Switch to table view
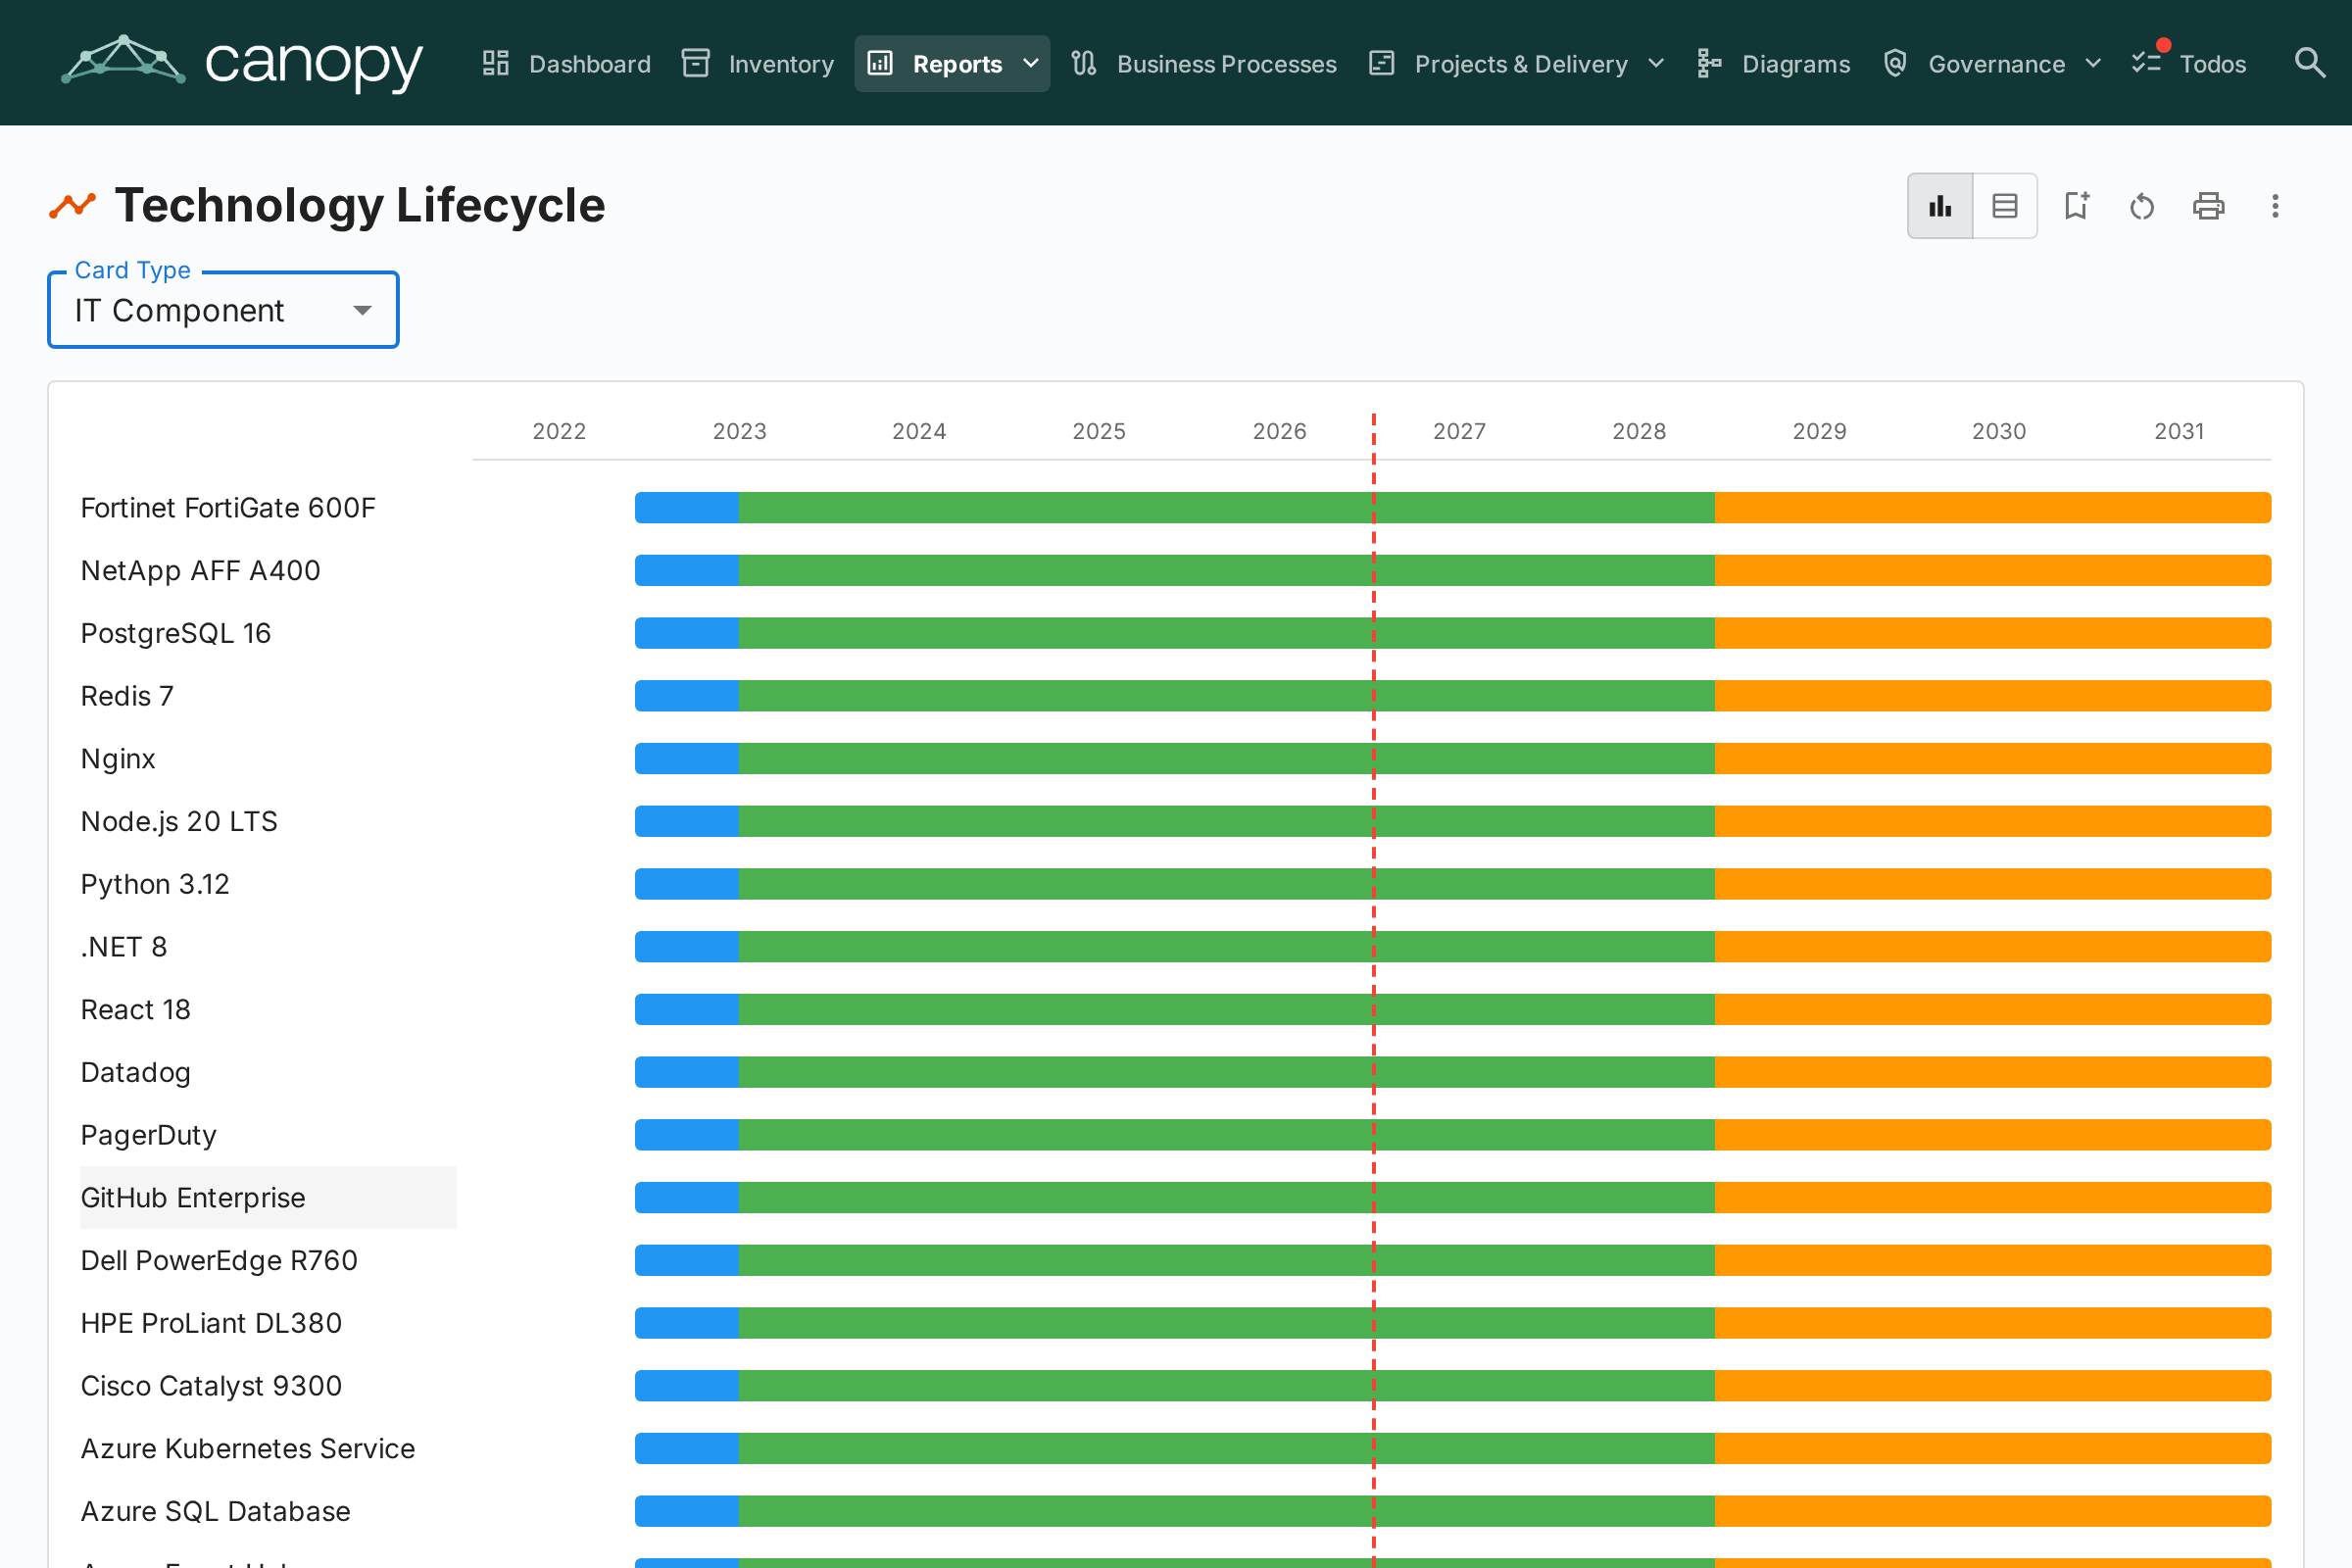This screenshot has width=2352, height=1568. 2005,206
